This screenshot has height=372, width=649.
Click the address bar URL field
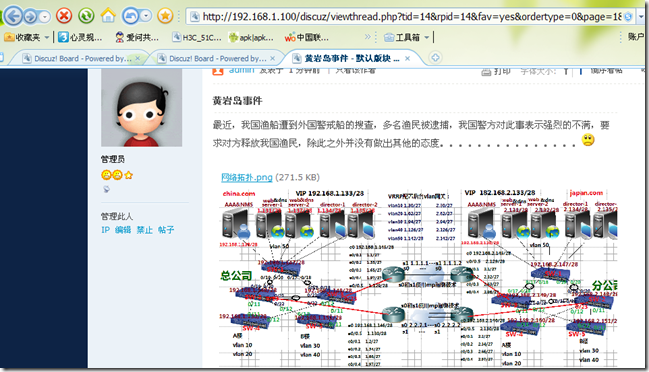[411, 17]
